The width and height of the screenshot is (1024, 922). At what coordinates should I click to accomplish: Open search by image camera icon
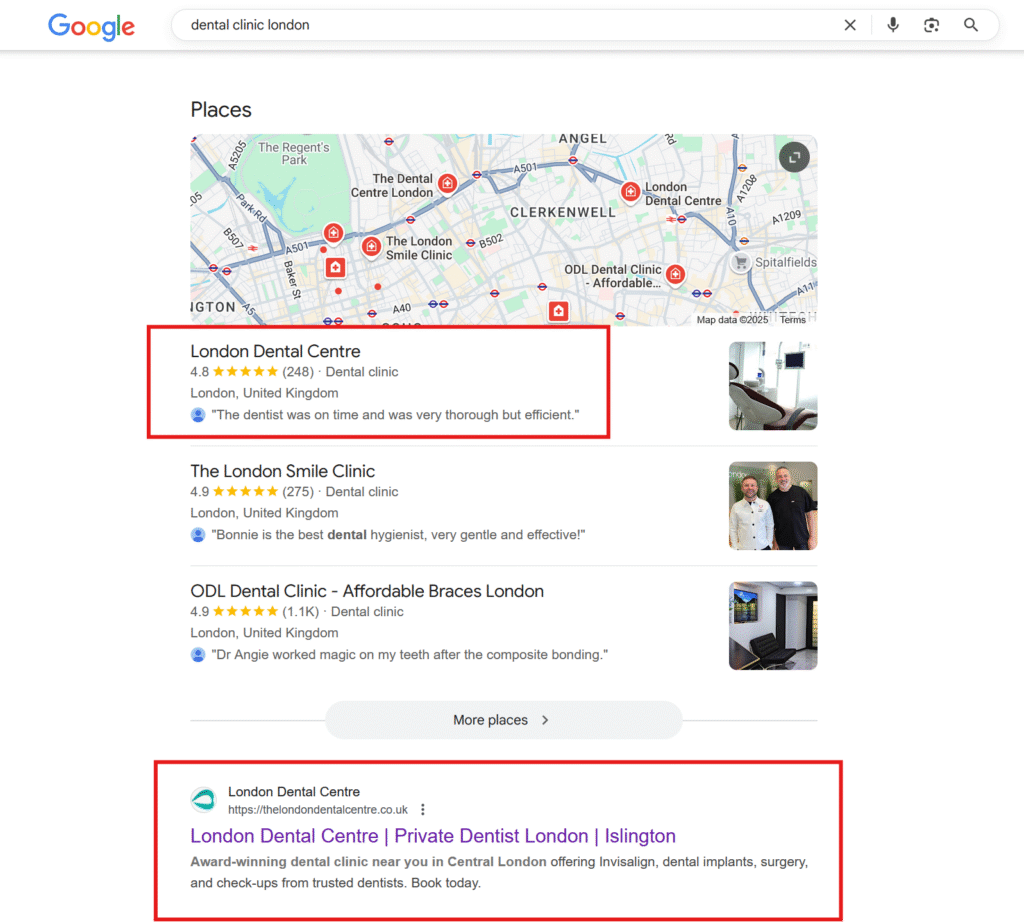931,25
